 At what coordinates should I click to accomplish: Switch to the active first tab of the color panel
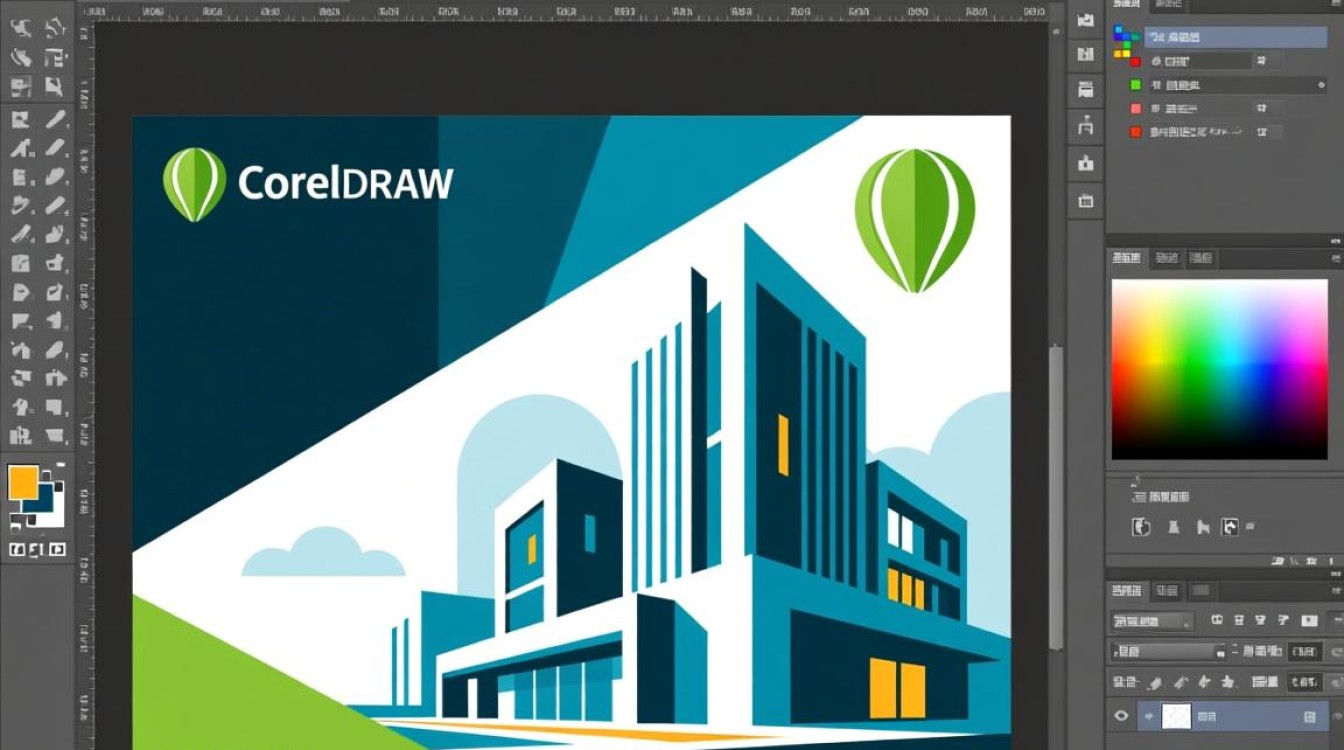tap(1126, 258)
